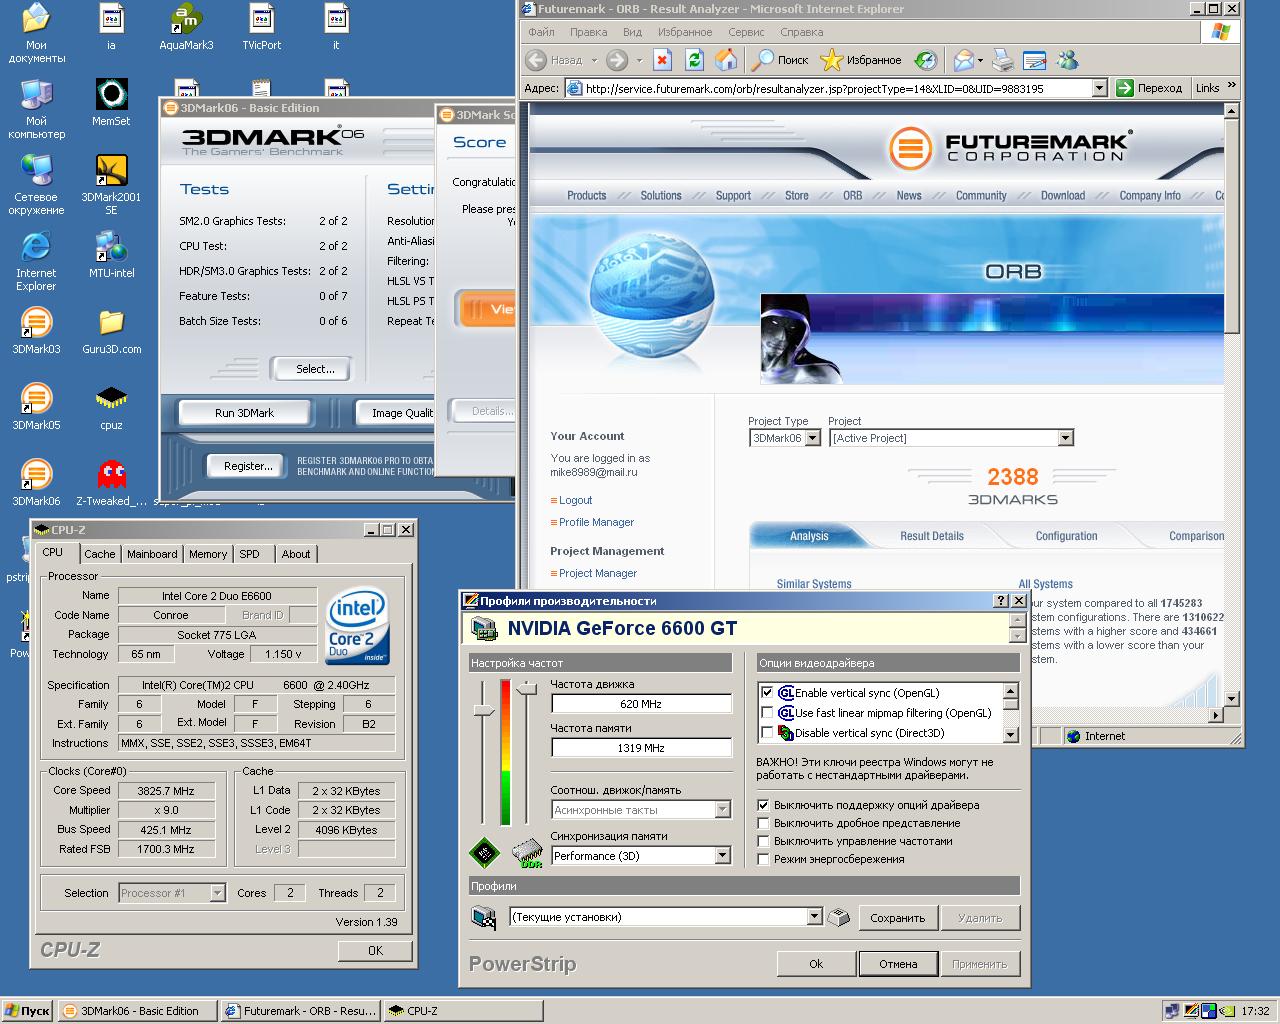Check Выключить дробное представление
Screen dimensions: 1280x1024
(x=764, y=823)
